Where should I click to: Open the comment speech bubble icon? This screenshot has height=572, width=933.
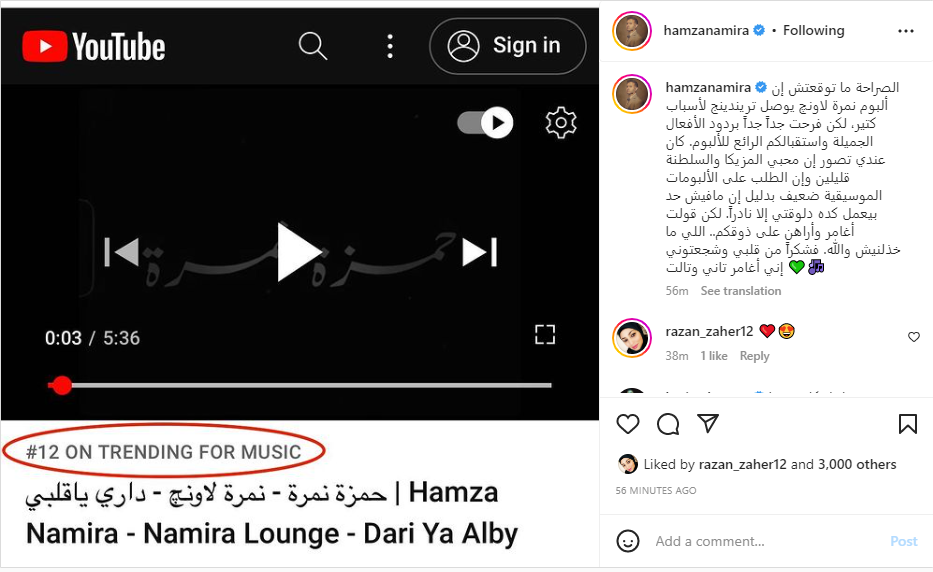[x=668, y=424]
